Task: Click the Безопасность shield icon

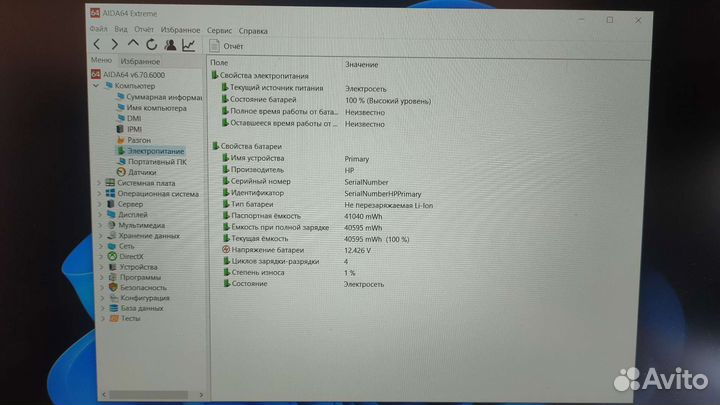Action: coord(113,287)
